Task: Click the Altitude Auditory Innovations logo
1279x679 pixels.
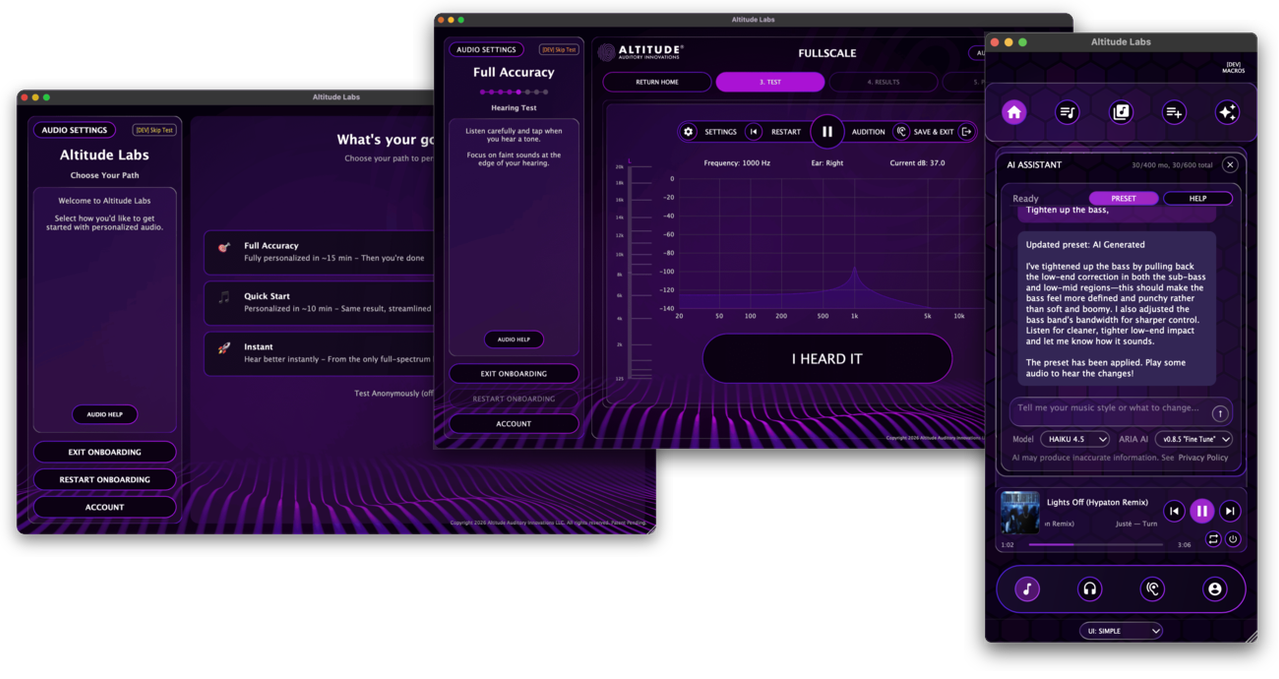Action: coord(641,52)
